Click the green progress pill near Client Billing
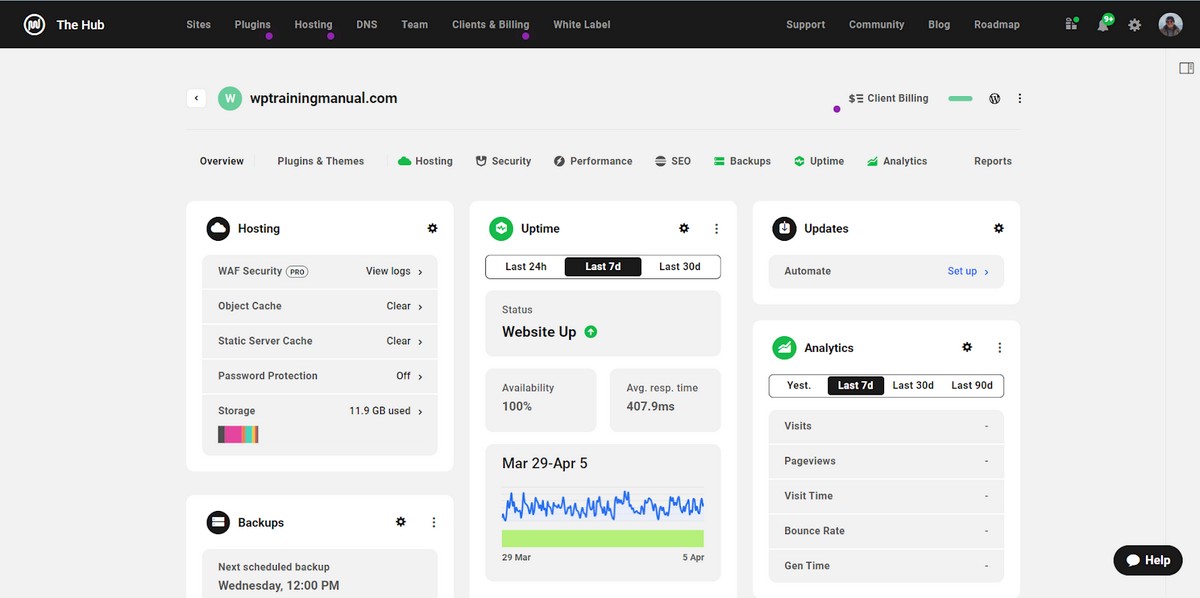Screen dimensions: 1200x598 [x=960, y=98]
